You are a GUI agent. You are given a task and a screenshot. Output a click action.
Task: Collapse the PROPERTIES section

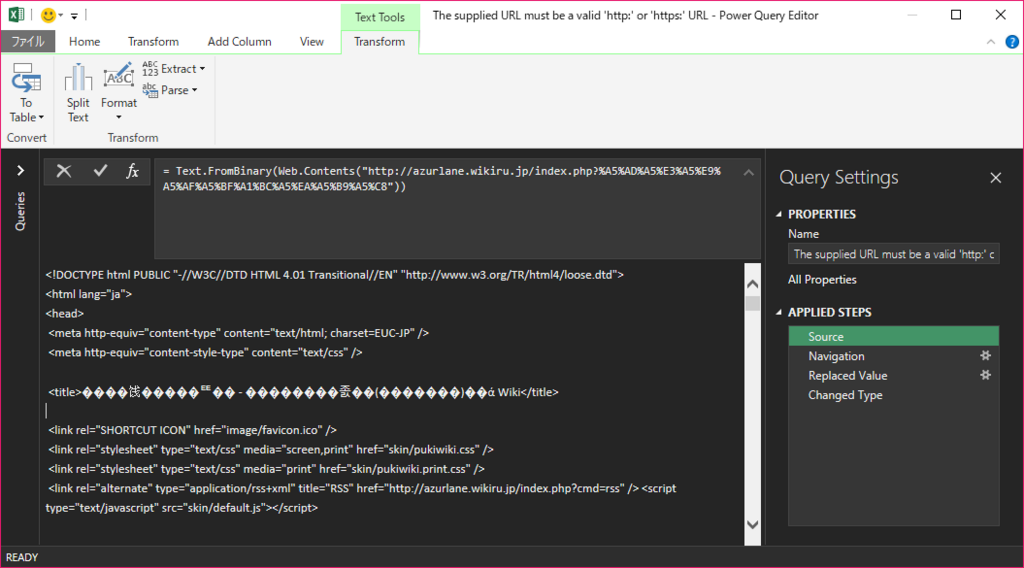click(778, 214)
